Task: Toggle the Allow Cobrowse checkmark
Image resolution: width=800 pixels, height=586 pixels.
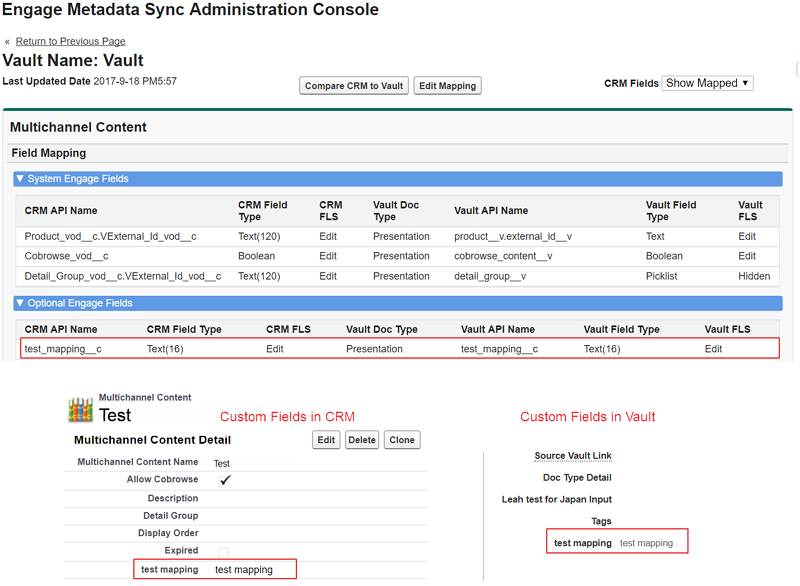Action: pyautogui.click(x=225, y=480)
